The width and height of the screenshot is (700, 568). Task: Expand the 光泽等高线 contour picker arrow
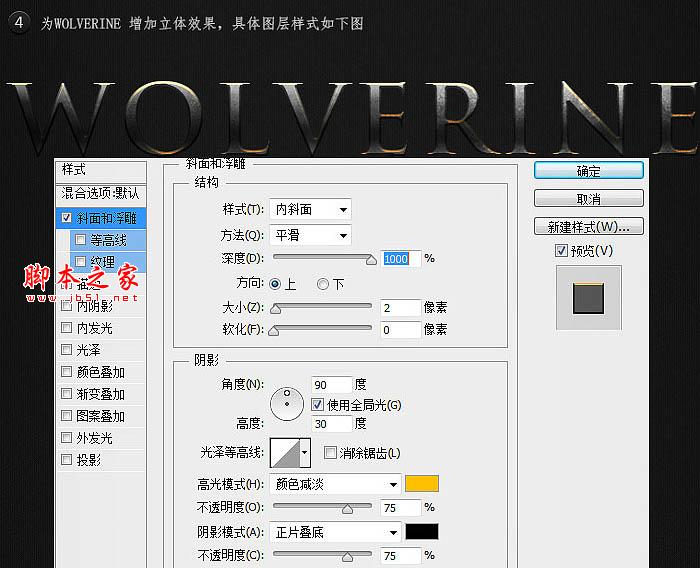[305, 453]
